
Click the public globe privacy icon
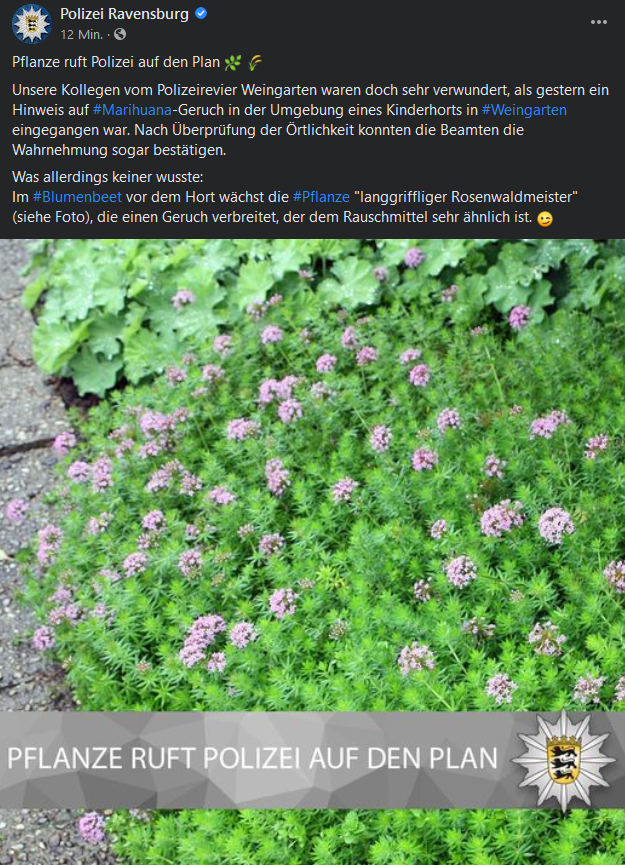coord(120,34)
